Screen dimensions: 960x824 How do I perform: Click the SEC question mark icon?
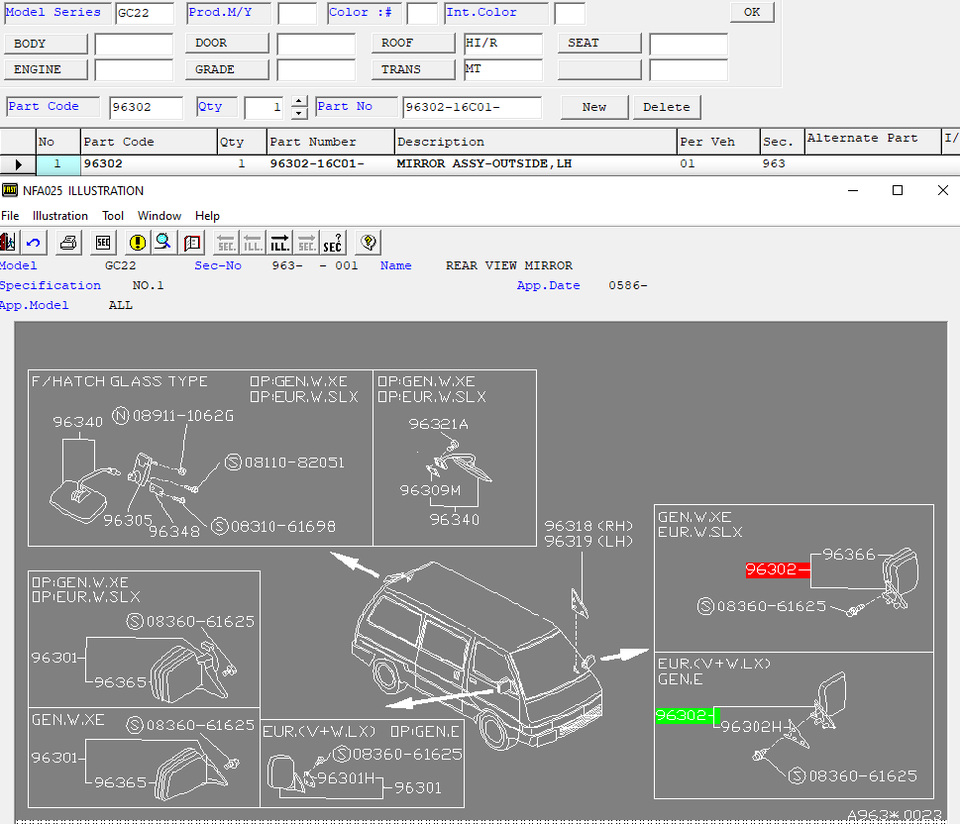click(x=332, y=242)
